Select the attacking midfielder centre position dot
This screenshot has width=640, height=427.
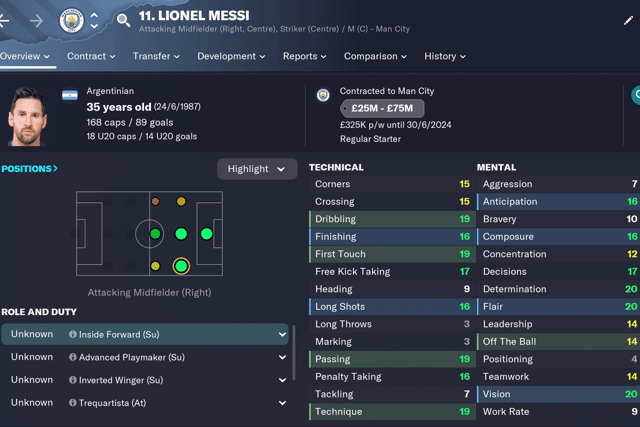coord(181,234)
